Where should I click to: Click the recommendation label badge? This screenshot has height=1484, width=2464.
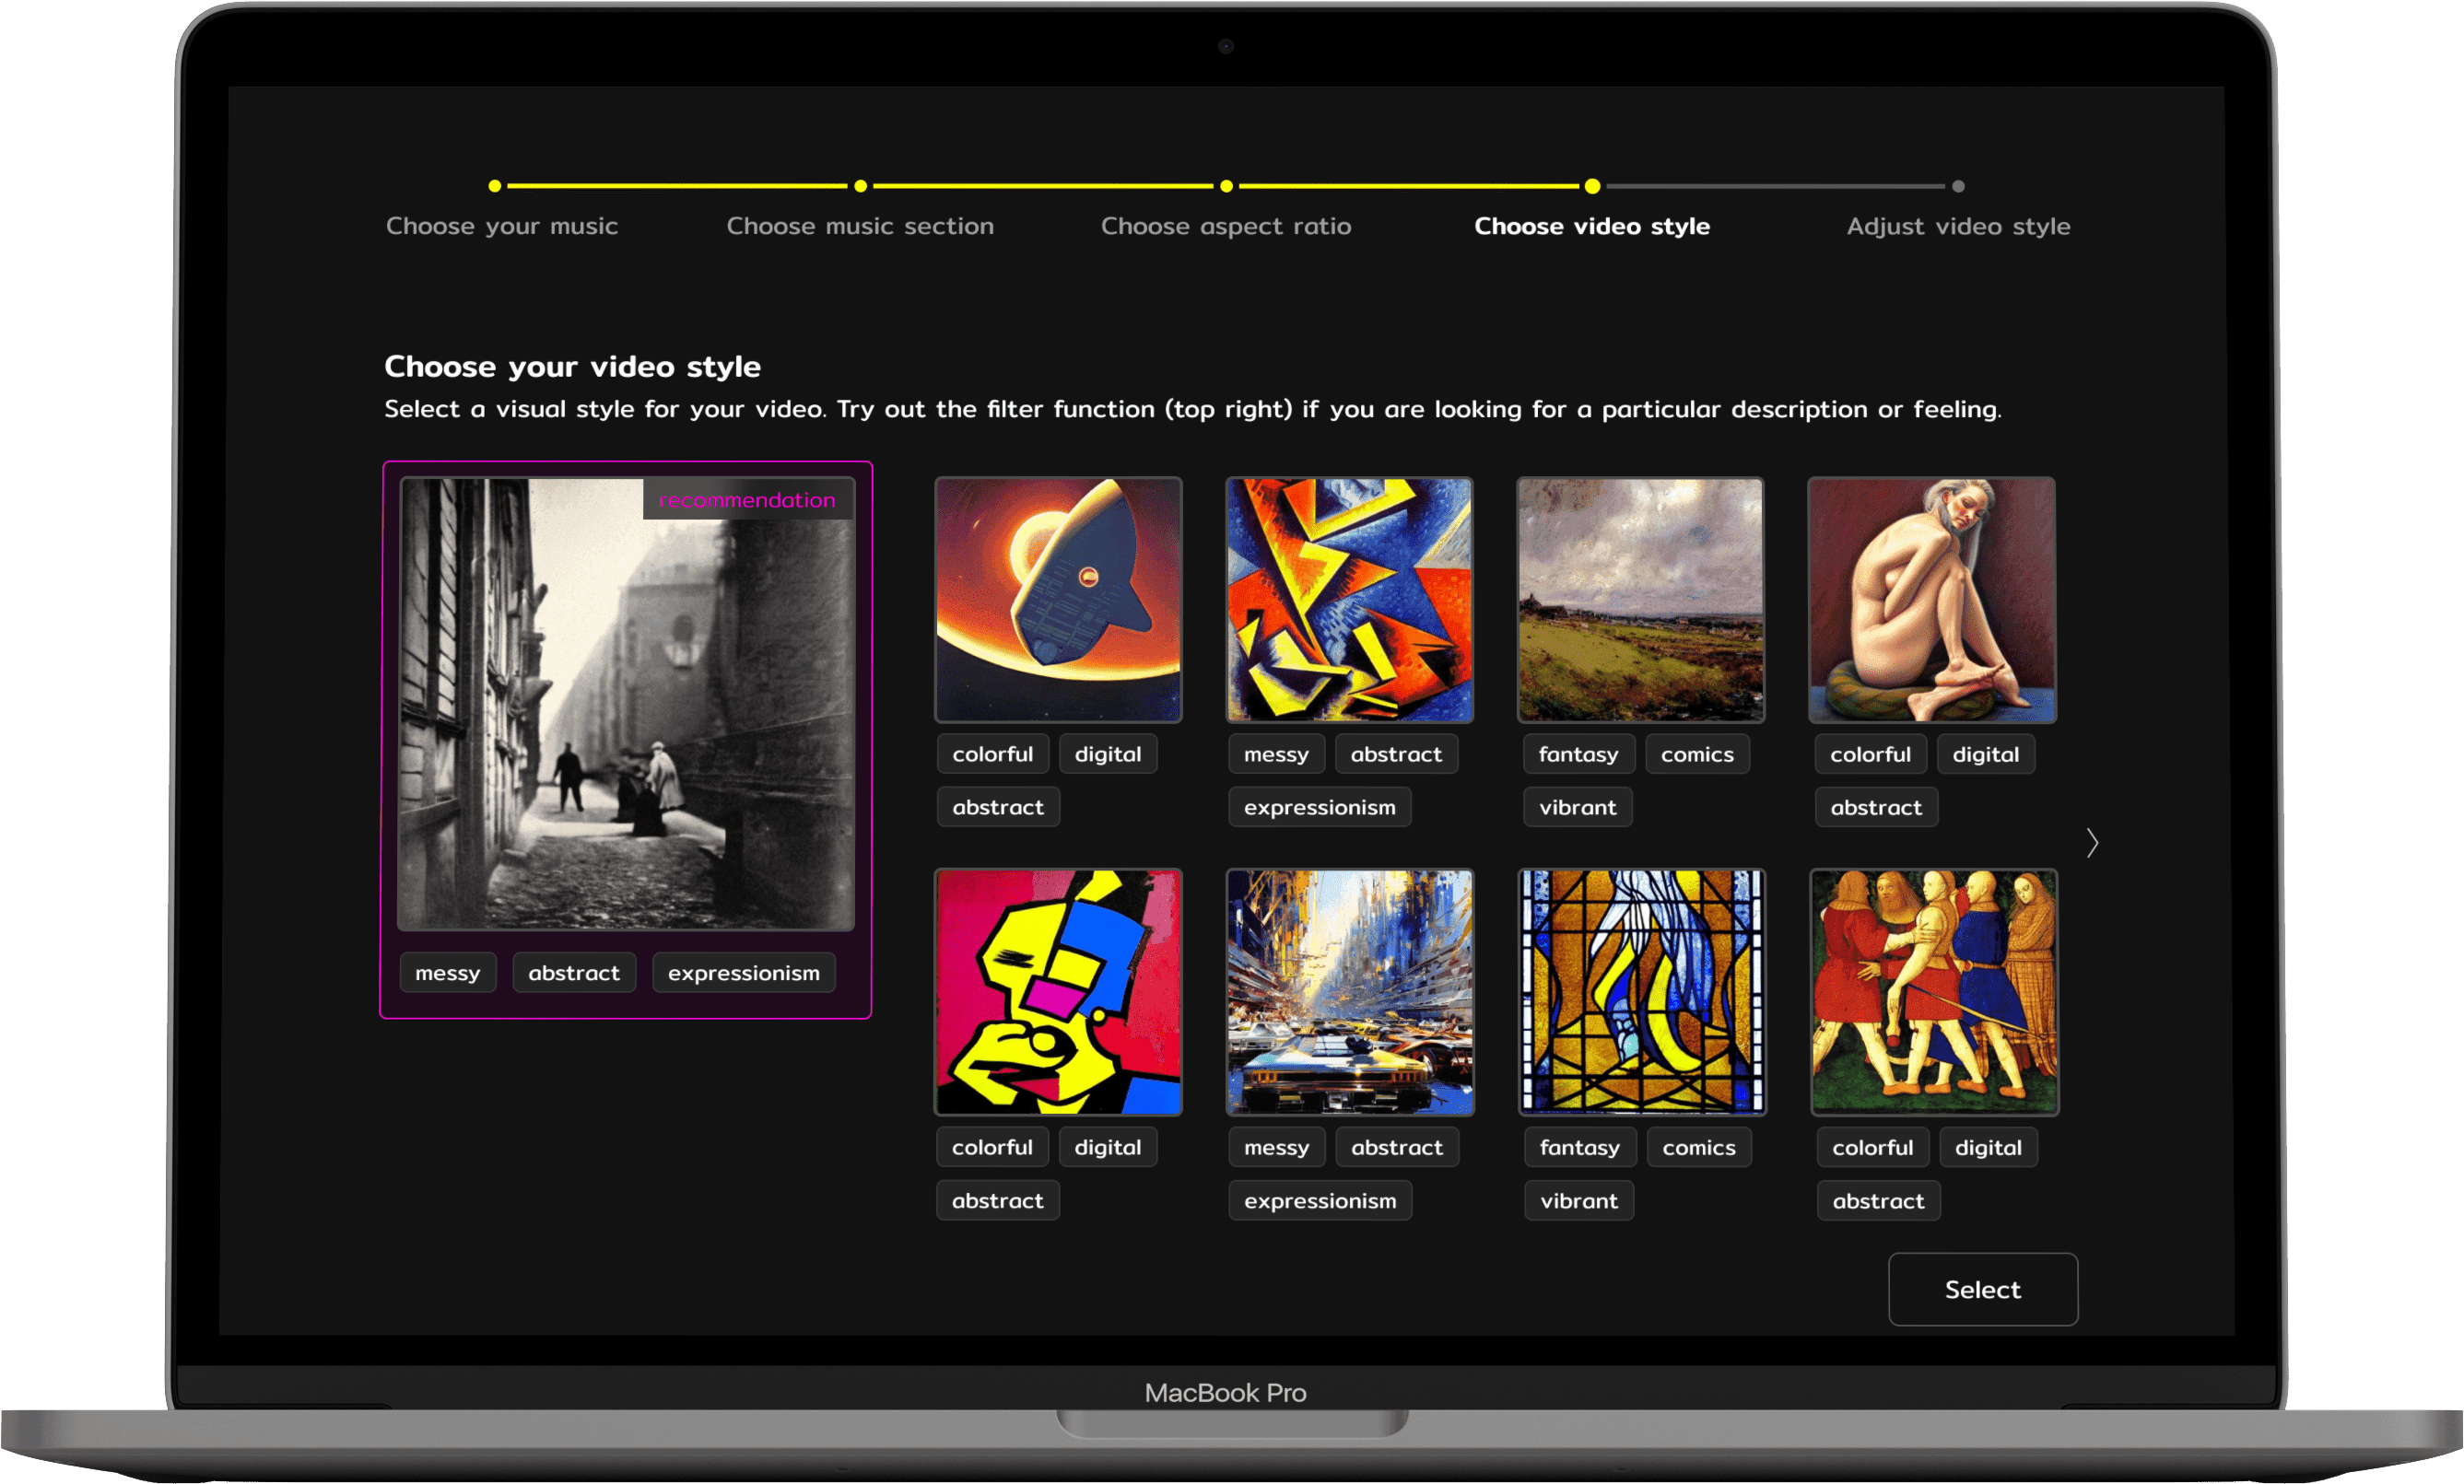747,500
